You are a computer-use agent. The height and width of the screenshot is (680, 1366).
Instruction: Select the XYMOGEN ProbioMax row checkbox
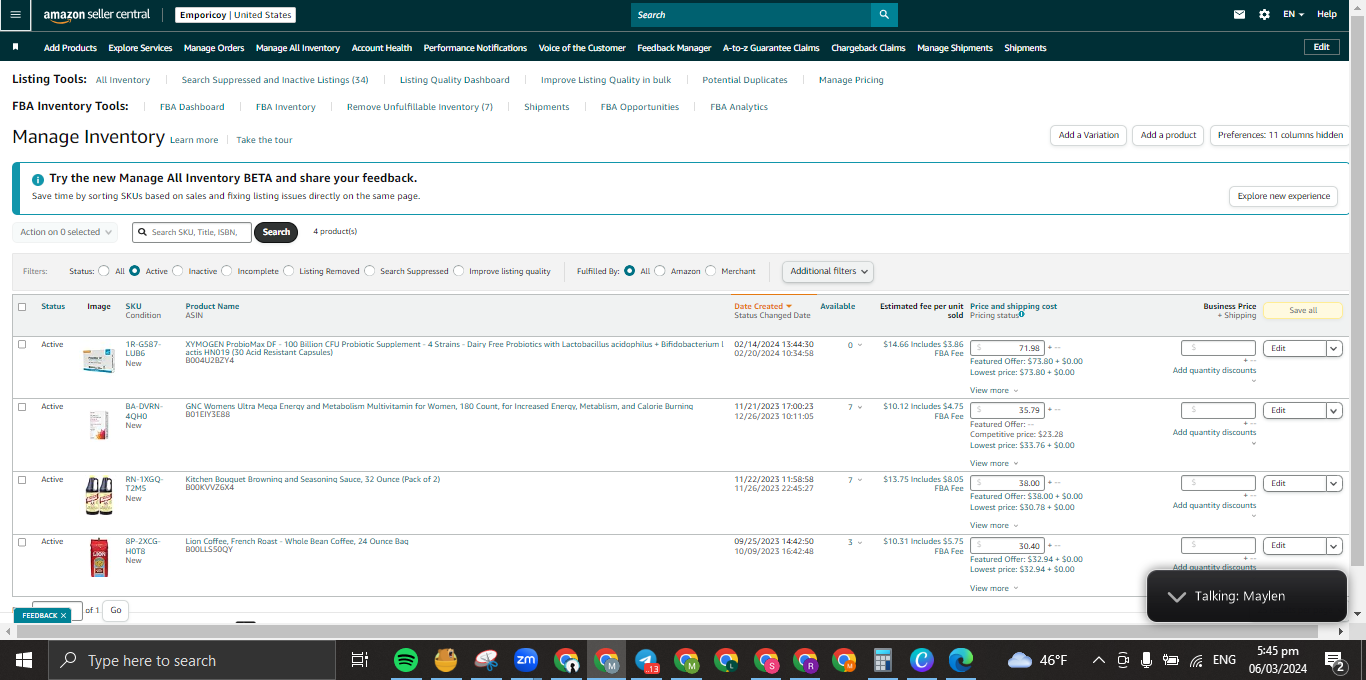point(22,344)
